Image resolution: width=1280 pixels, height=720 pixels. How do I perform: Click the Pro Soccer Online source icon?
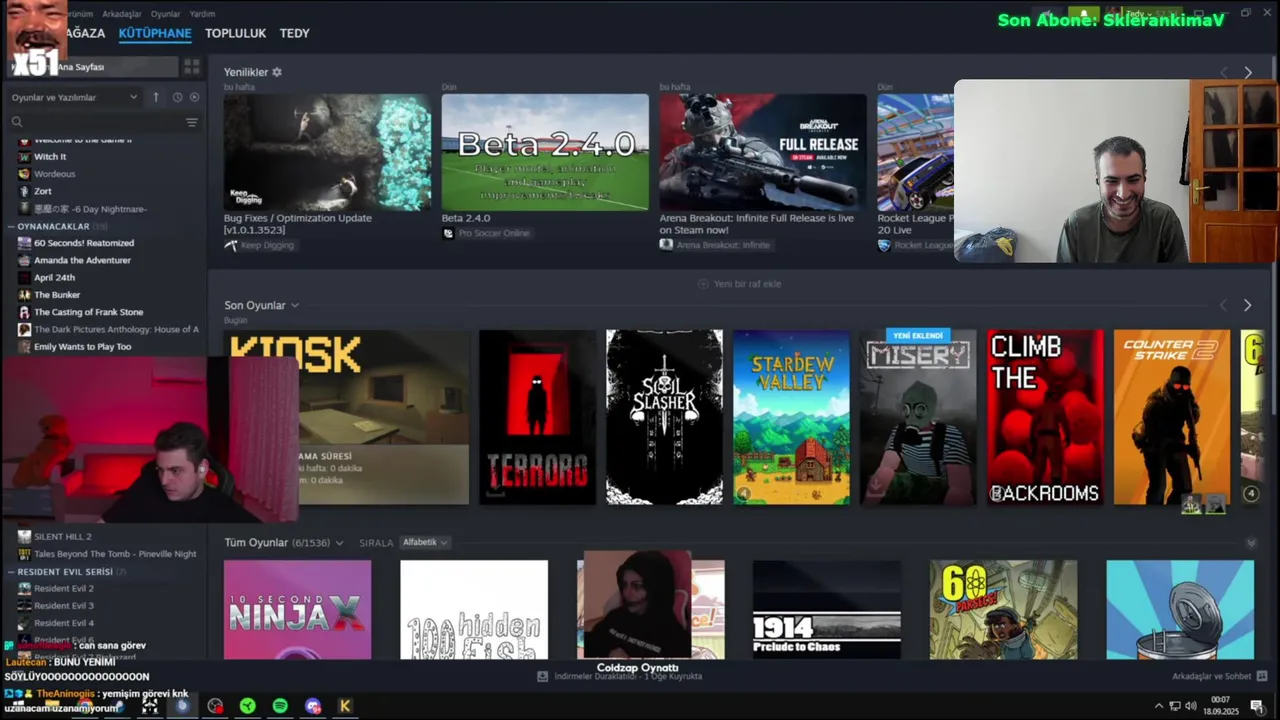[x=449, y=233]
